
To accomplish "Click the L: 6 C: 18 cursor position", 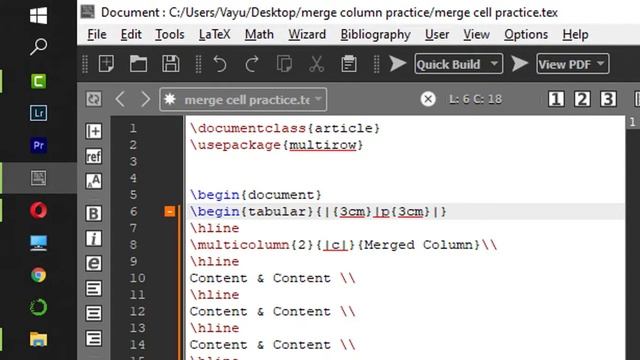I will point(476,99).
